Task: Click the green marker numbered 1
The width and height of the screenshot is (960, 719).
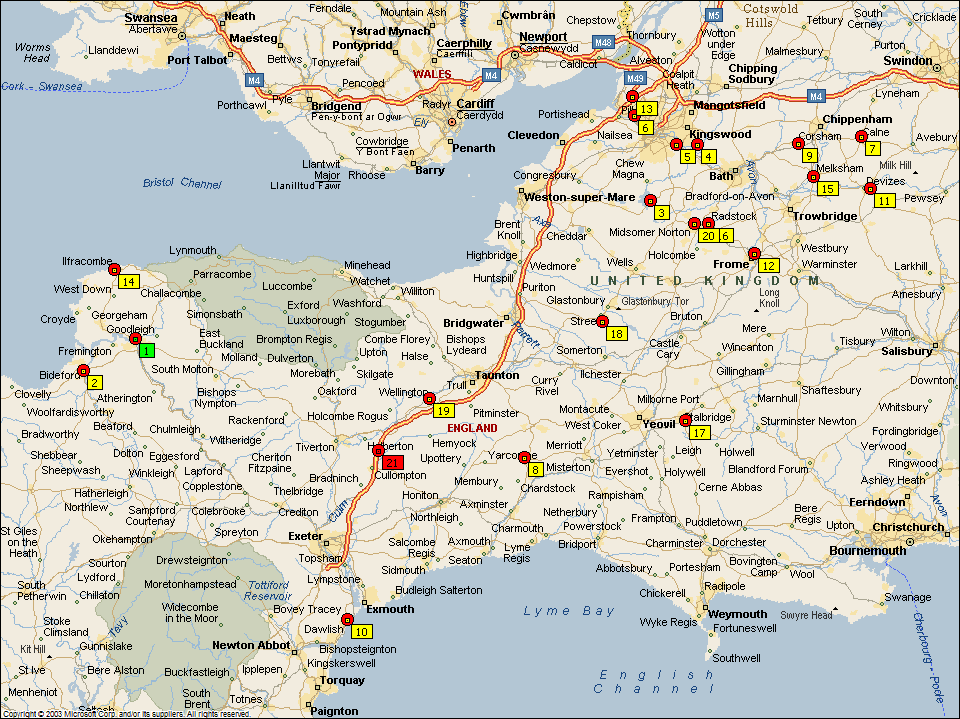Action: point(146,350)
